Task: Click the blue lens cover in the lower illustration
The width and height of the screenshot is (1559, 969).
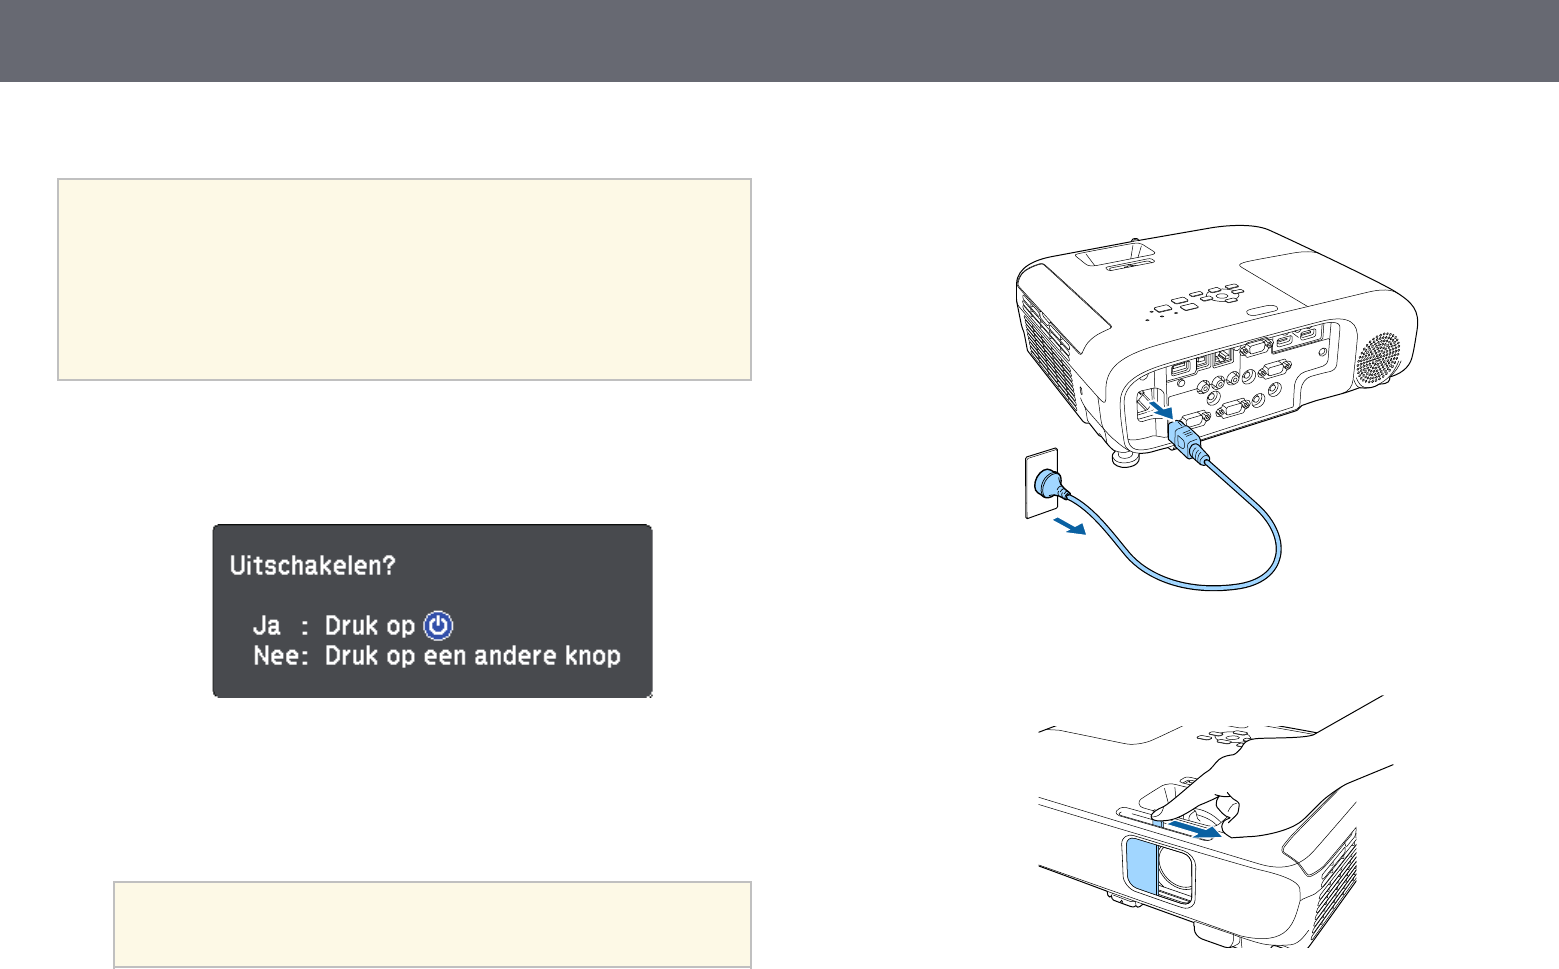Action: point(1140,866)
